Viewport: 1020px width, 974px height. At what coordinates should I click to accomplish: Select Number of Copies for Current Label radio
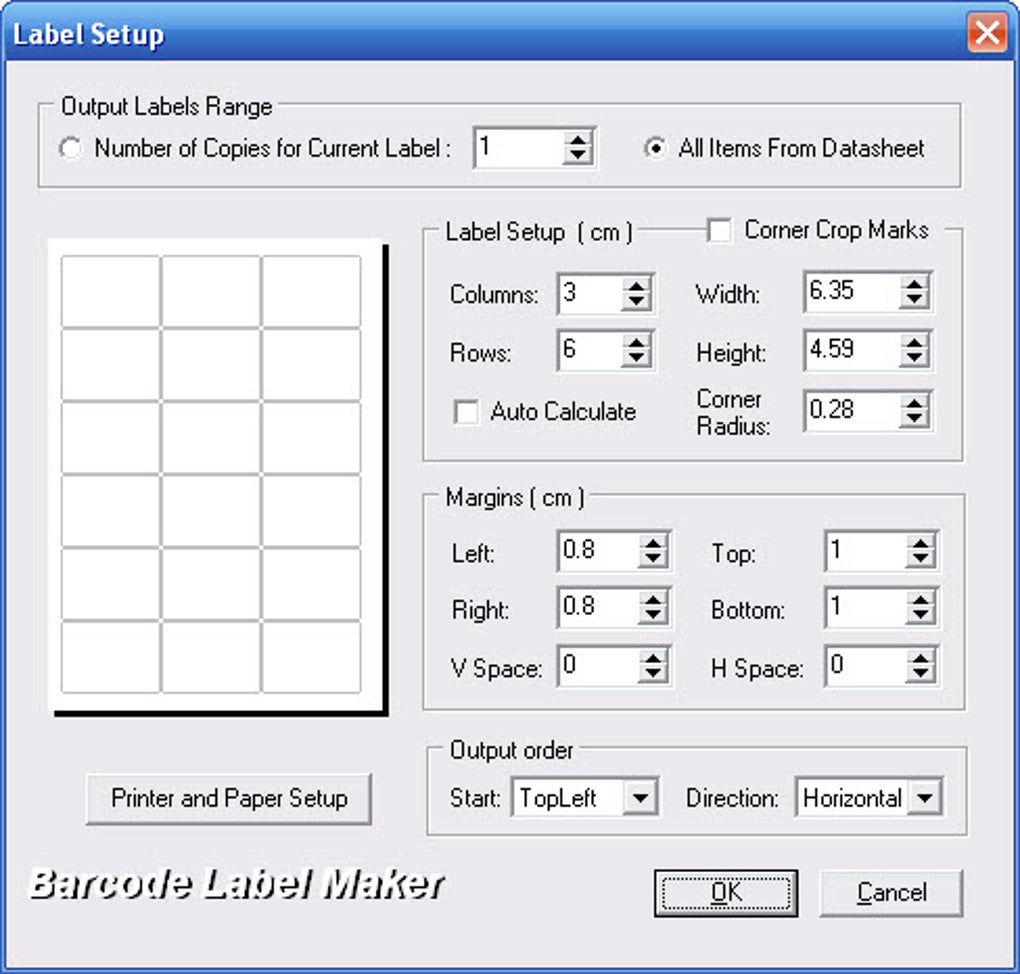pyautogui.click(x=70, y=148)
